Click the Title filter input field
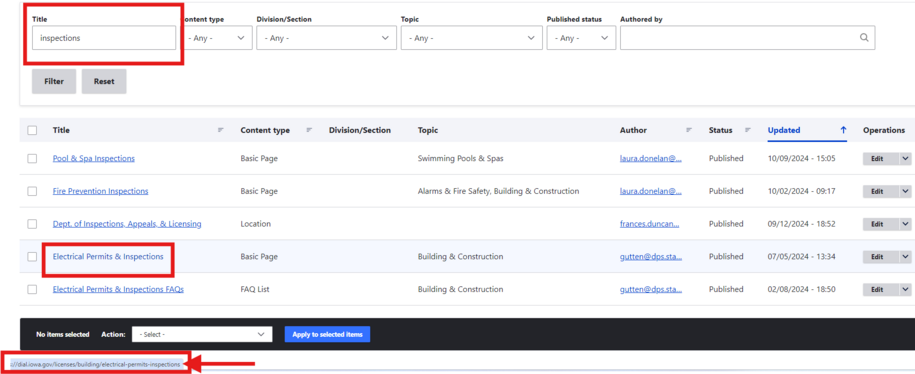 (x=104, y=38)
